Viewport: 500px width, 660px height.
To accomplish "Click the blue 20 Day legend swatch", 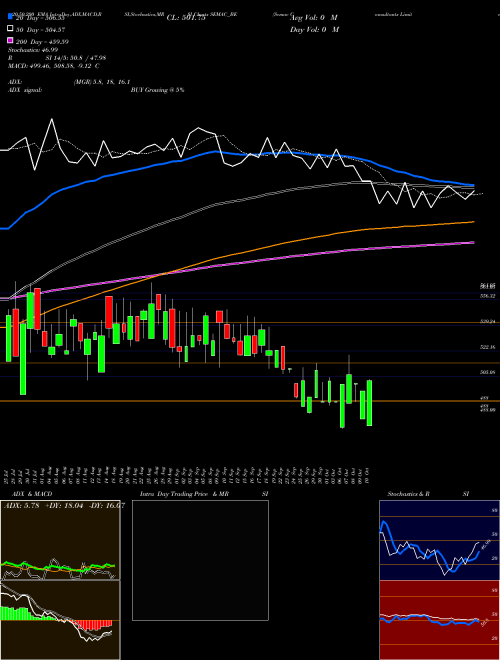I will pyautogui.click(x=11, y=17).
